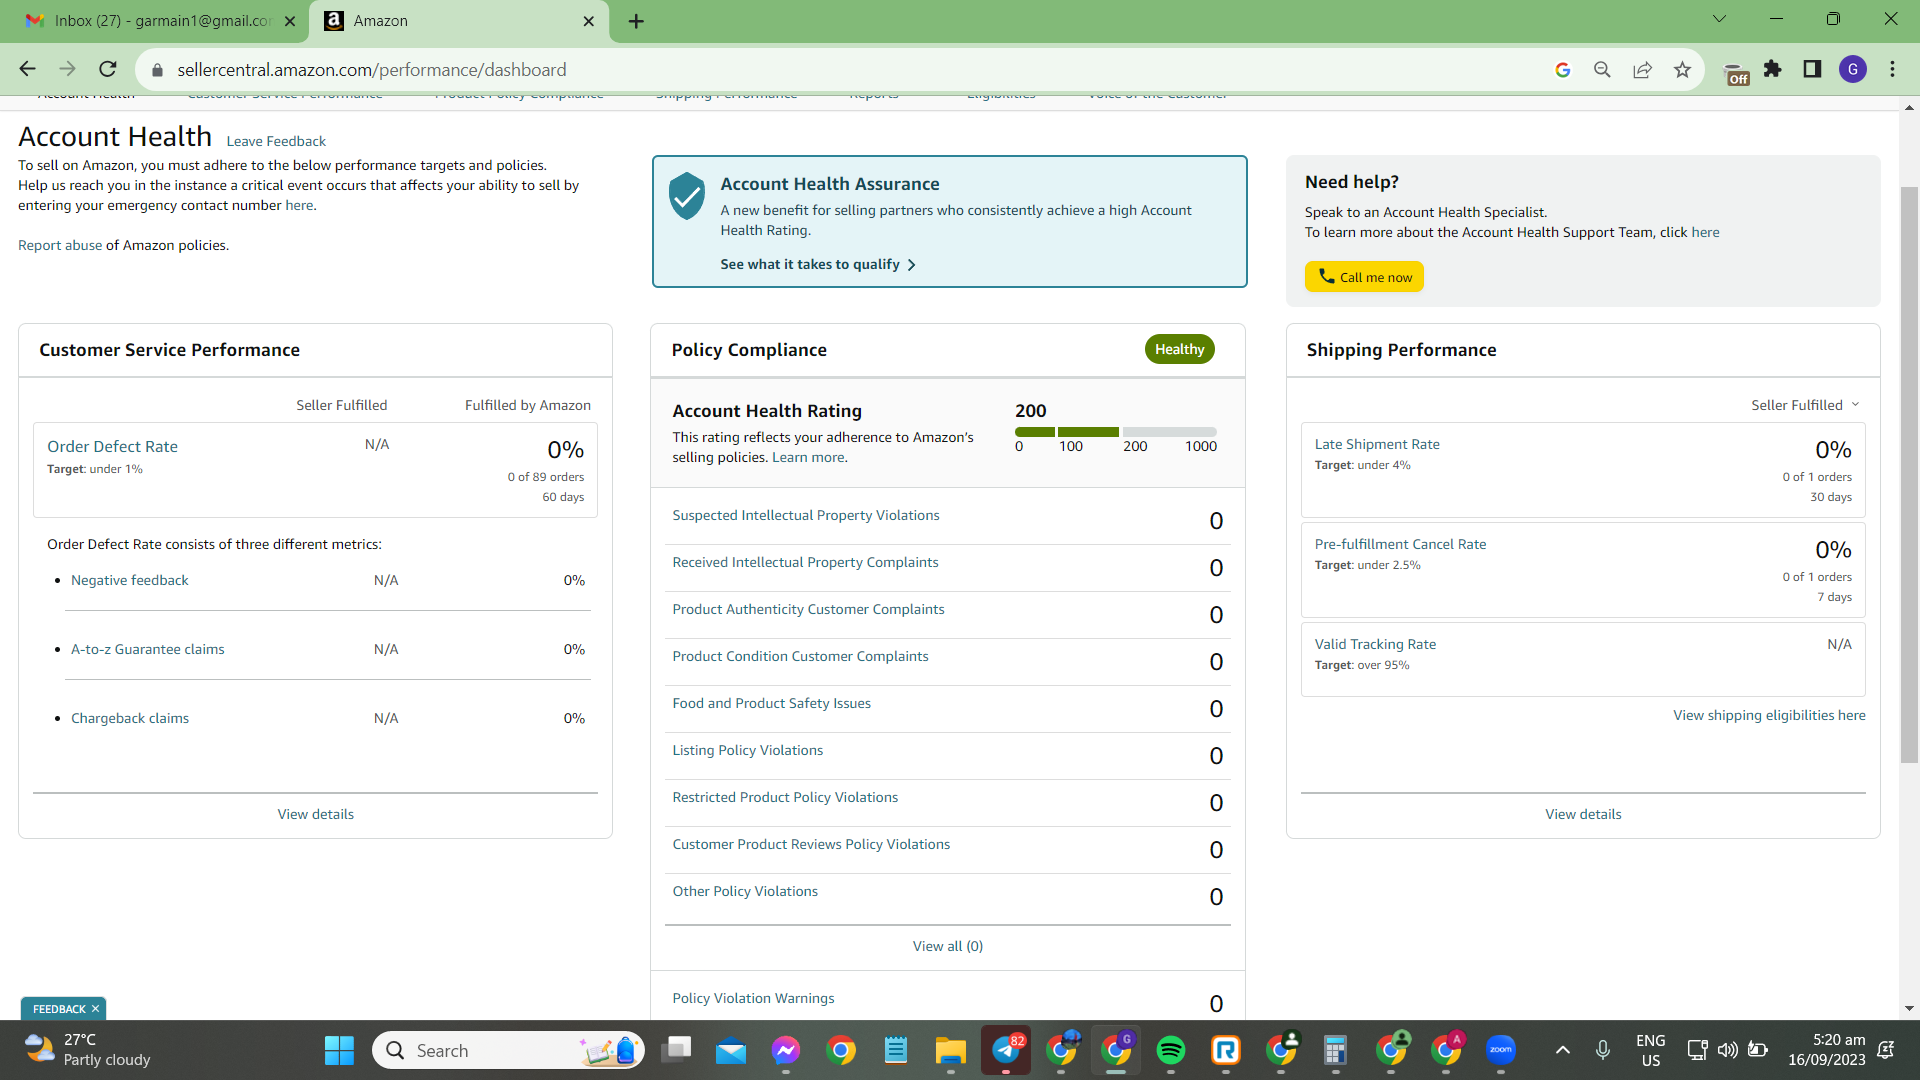Viewport: 1920px width, 1080px height.
Task: View details for Shipping Performance
Action: [x=1583, y=814]
